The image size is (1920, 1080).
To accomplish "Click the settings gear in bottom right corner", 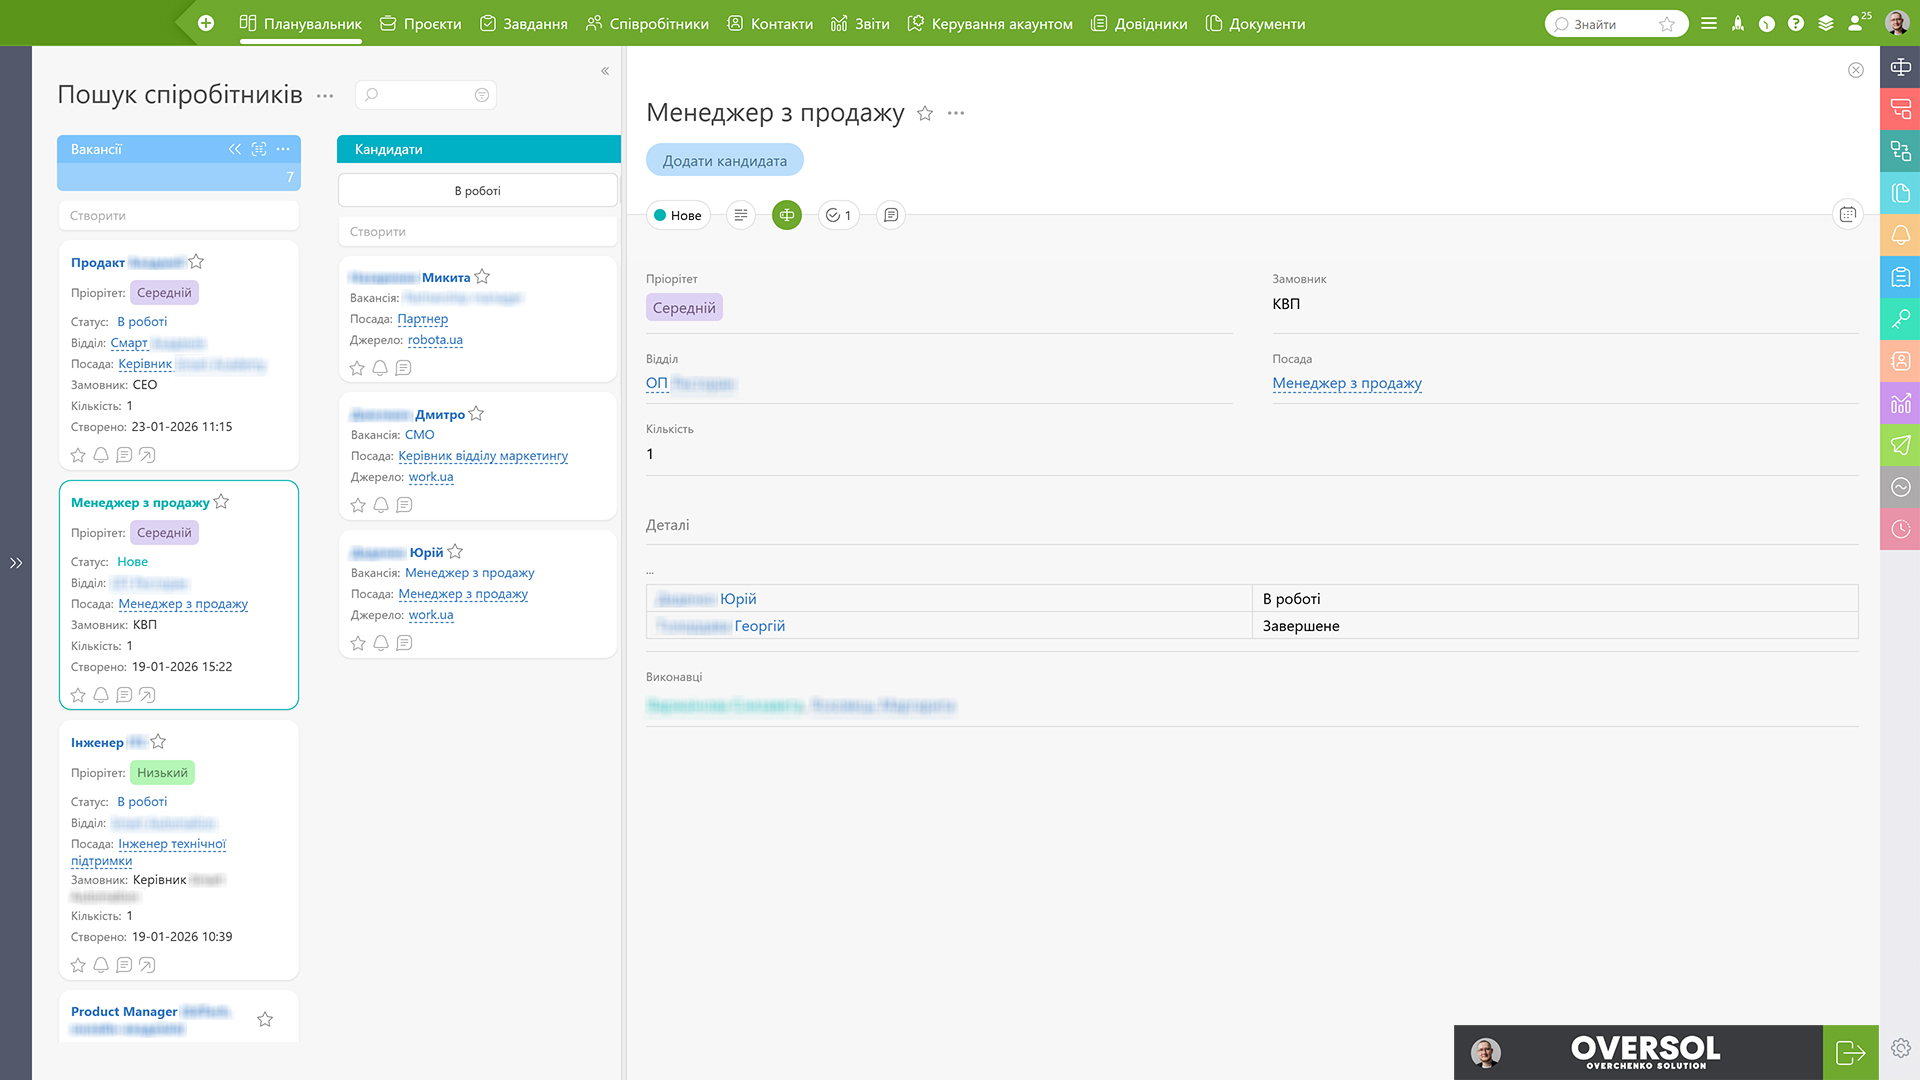I will (x=1900, y=1047).
